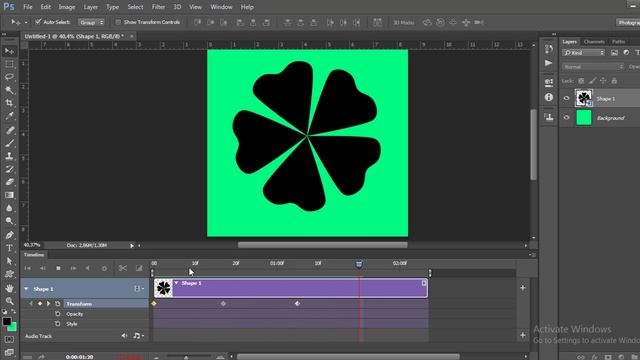Select the Eraser tool

9,182
